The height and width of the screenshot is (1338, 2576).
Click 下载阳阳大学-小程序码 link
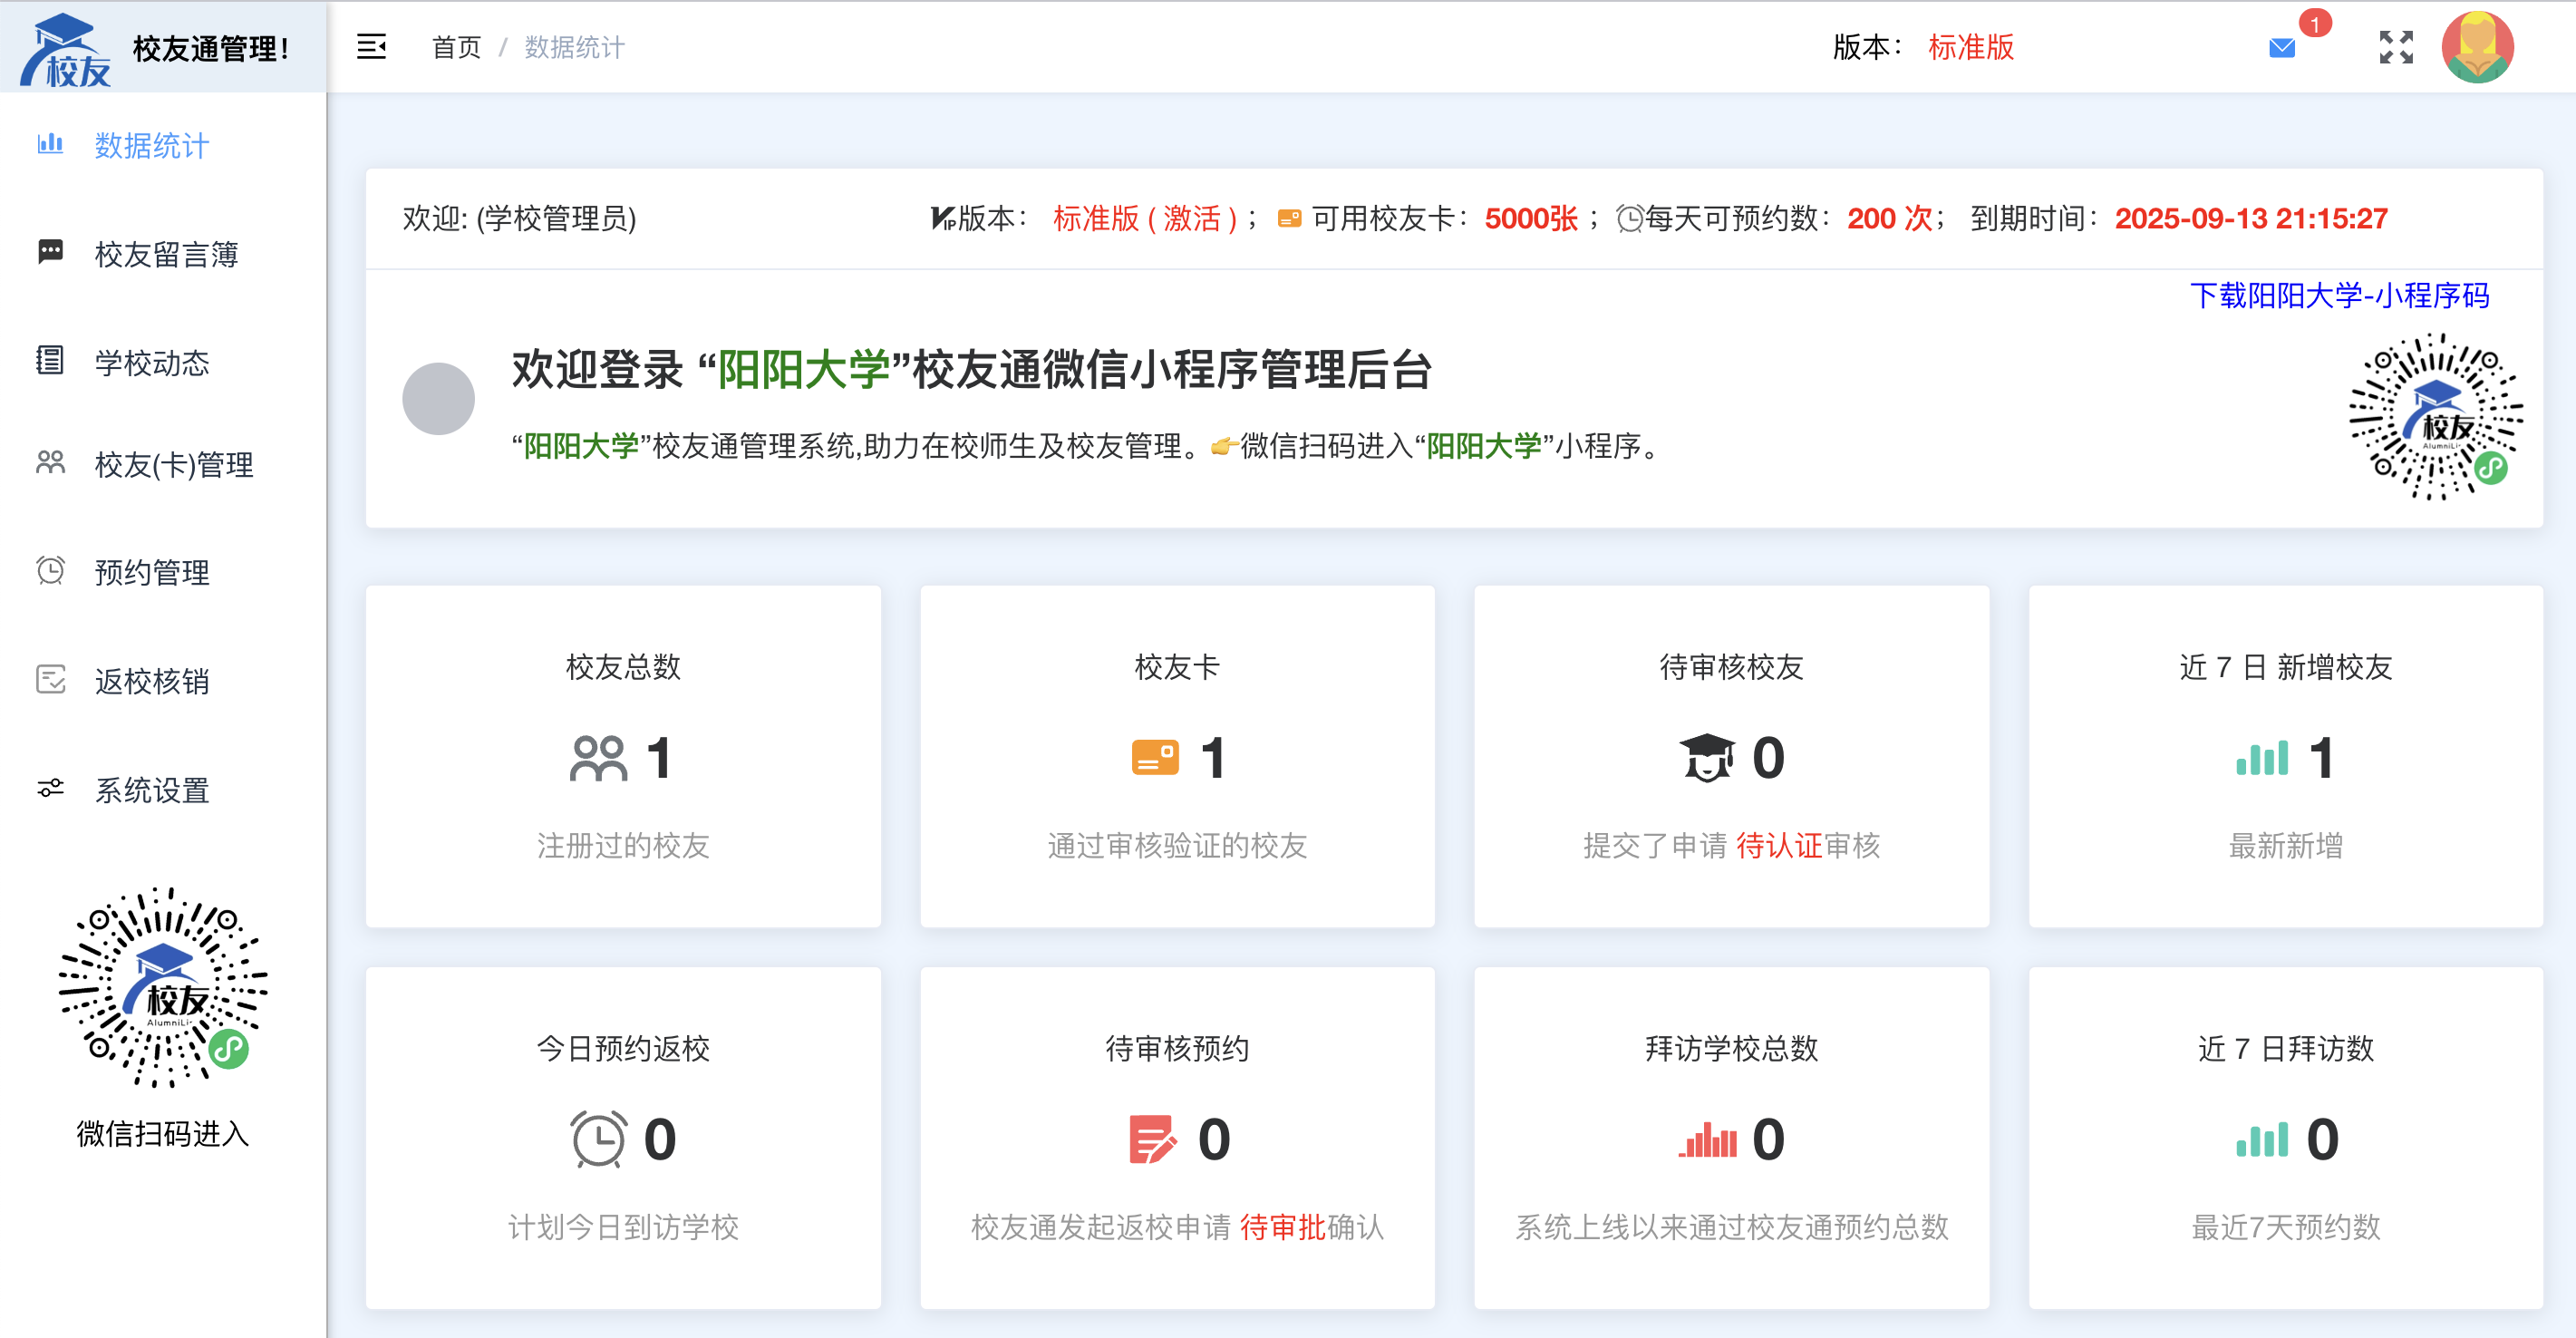[x=2339, y=296]
